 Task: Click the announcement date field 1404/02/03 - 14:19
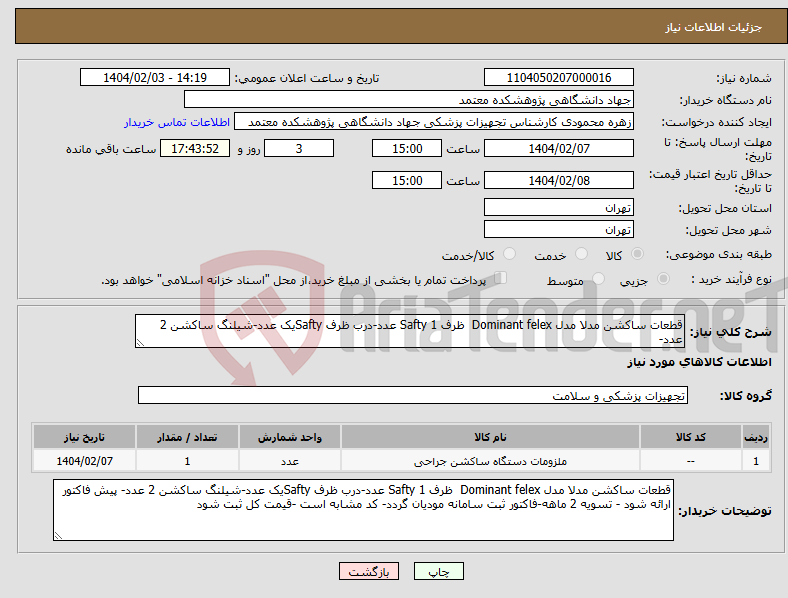pyautogui.click(x=155, y=77)
